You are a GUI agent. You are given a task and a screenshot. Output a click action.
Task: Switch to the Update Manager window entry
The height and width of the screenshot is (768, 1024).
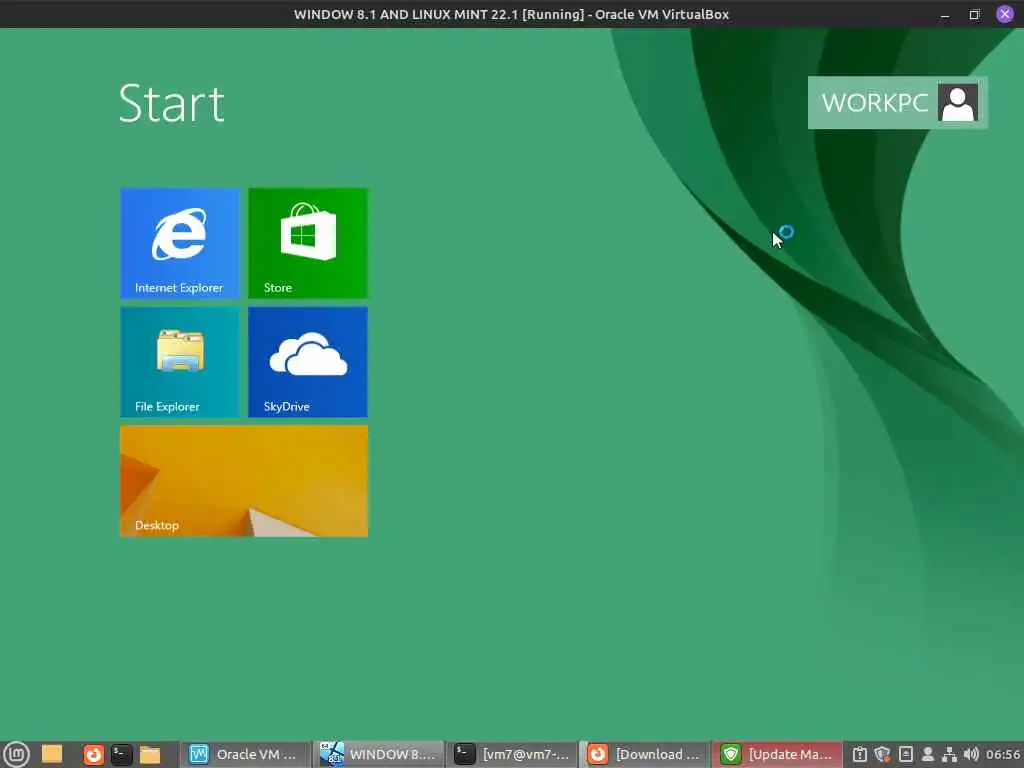[777, 754]
